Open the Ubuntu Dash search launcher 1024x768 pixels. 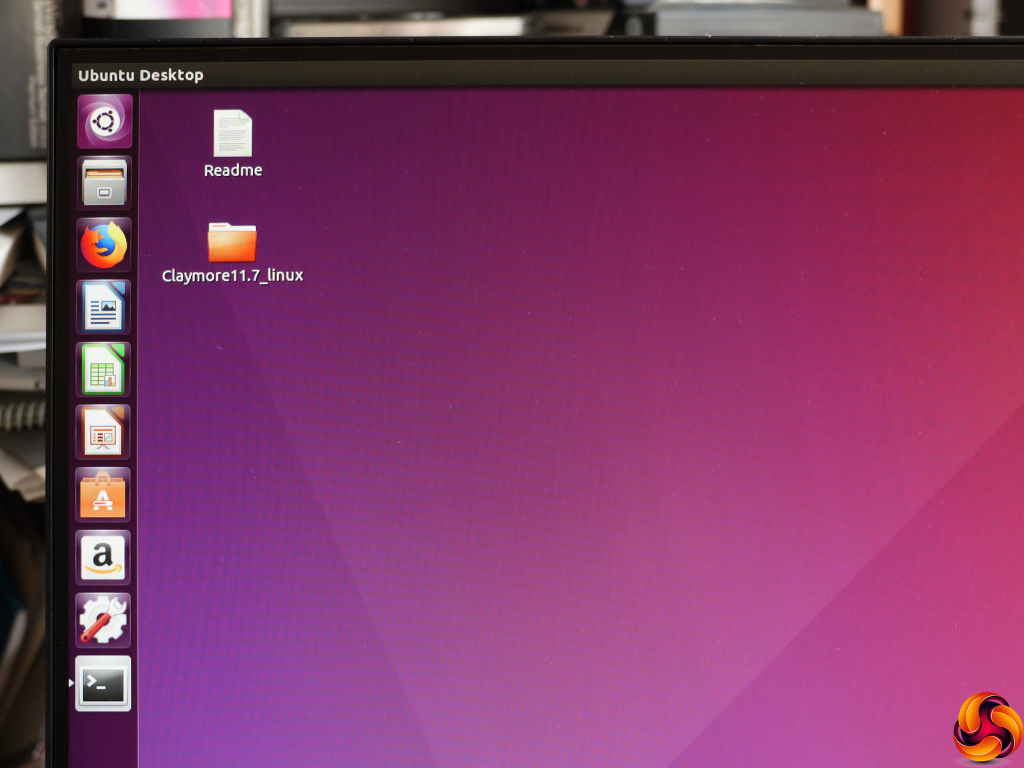[104, 121]
